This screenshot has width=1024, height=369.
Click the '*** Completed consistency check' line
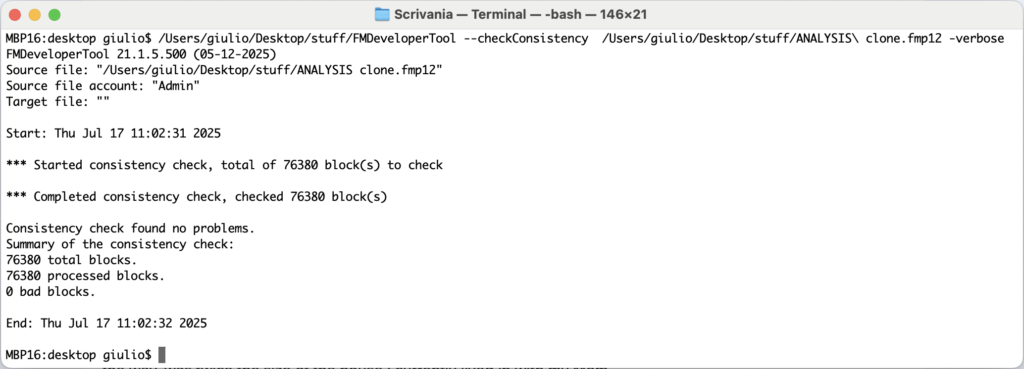click(x=196, y=197)
